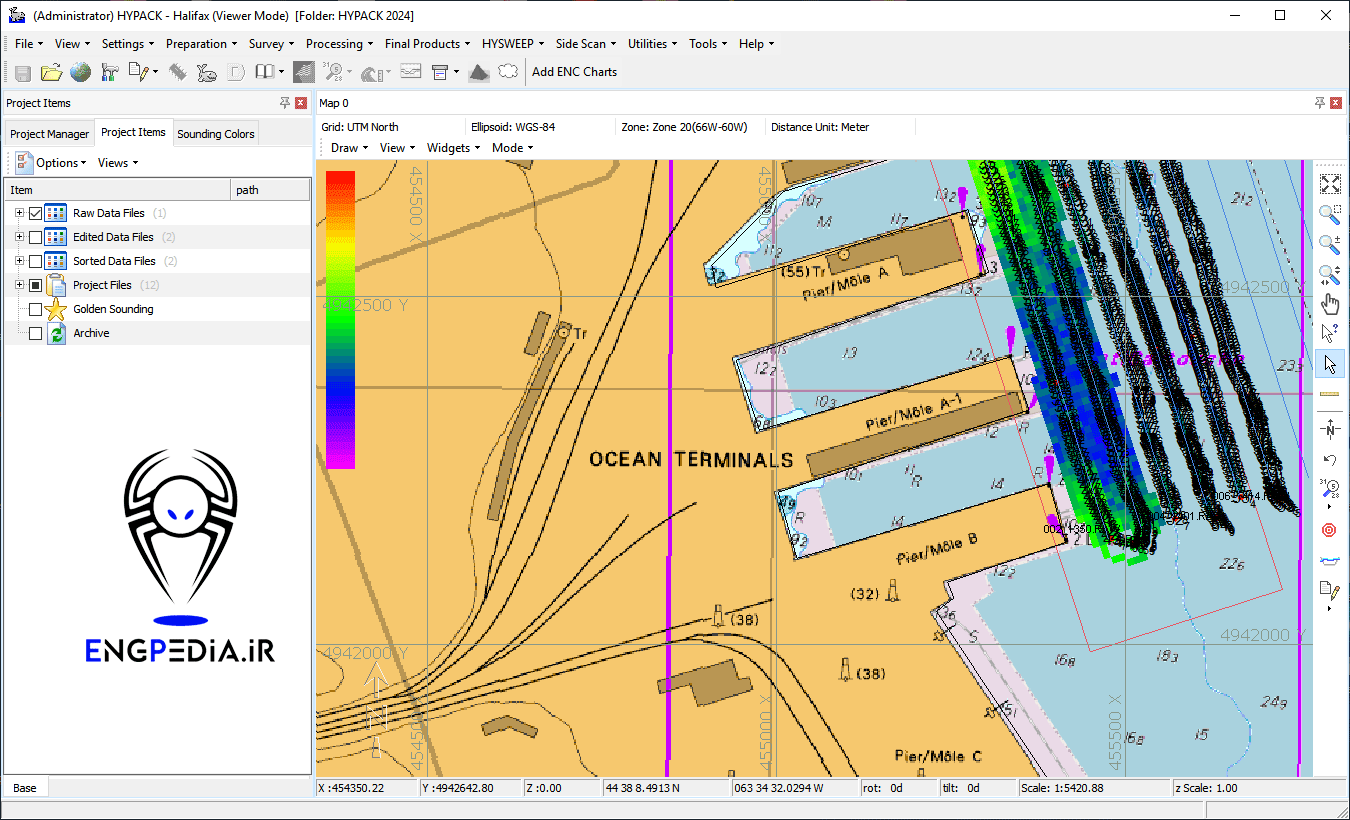
Task: Click the zoom extents icon
Action: [x=1330, y=184]
